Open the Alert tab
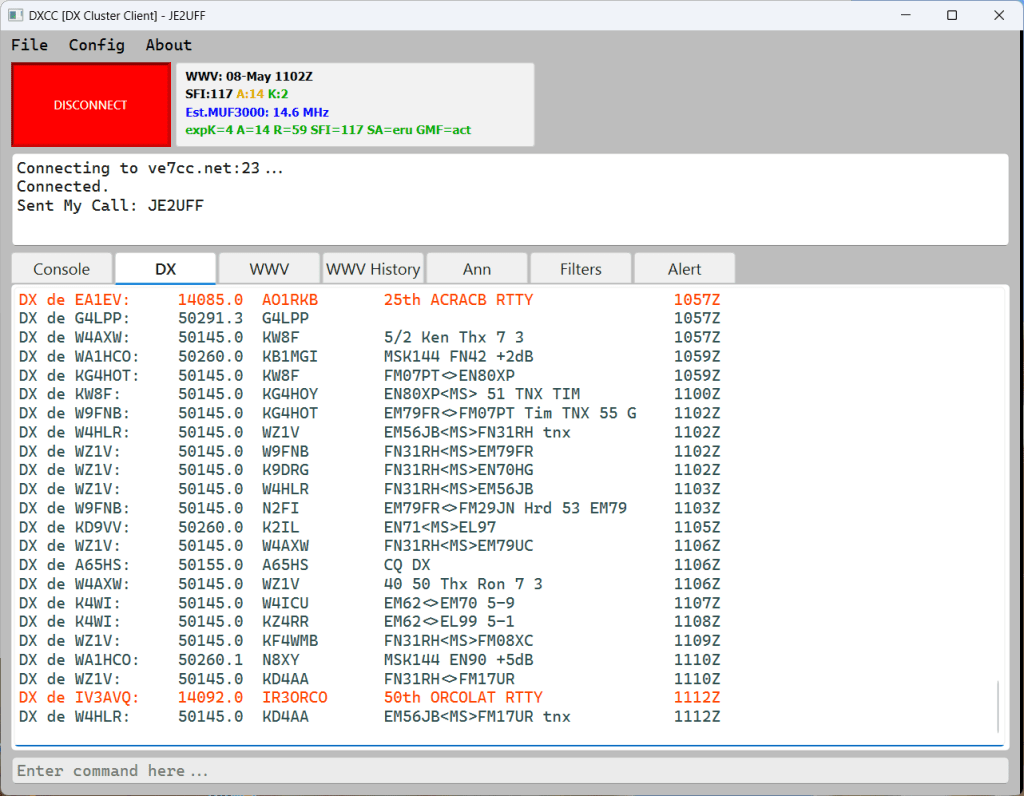The width and height of the screenshot is (1024, 796). coord(684,269)
